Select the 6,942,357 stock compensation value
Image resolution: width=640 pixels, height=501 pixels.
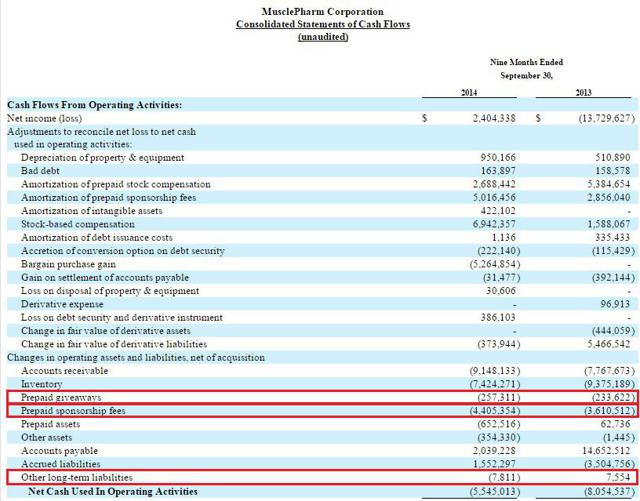(x=494, y=224)
